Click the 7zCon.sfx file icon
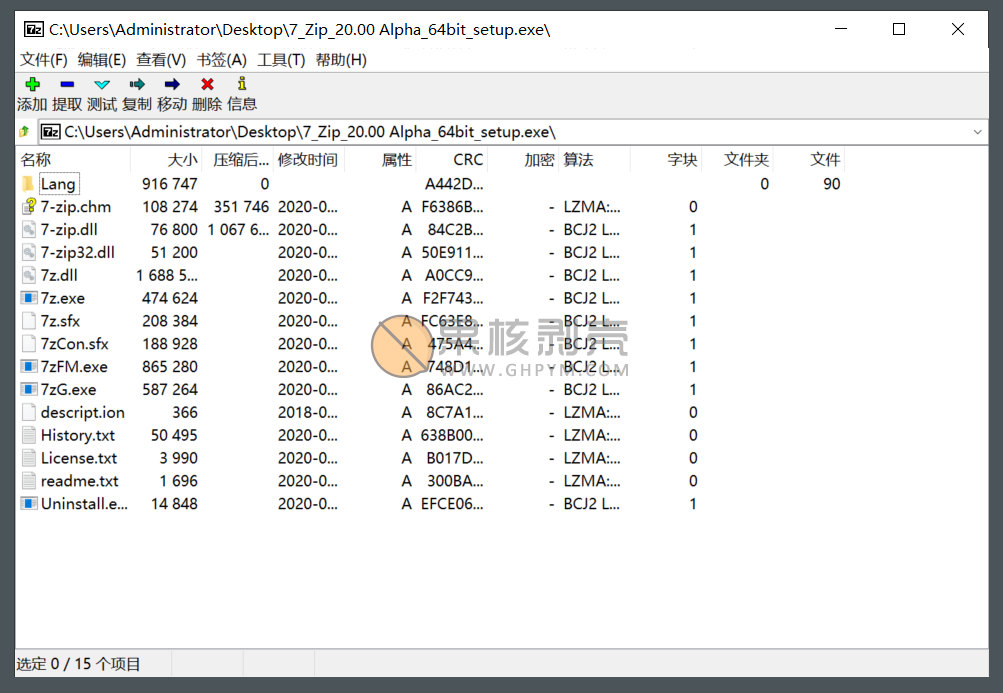This screenshot has height=693, width=1003. [x=28, y=344]
